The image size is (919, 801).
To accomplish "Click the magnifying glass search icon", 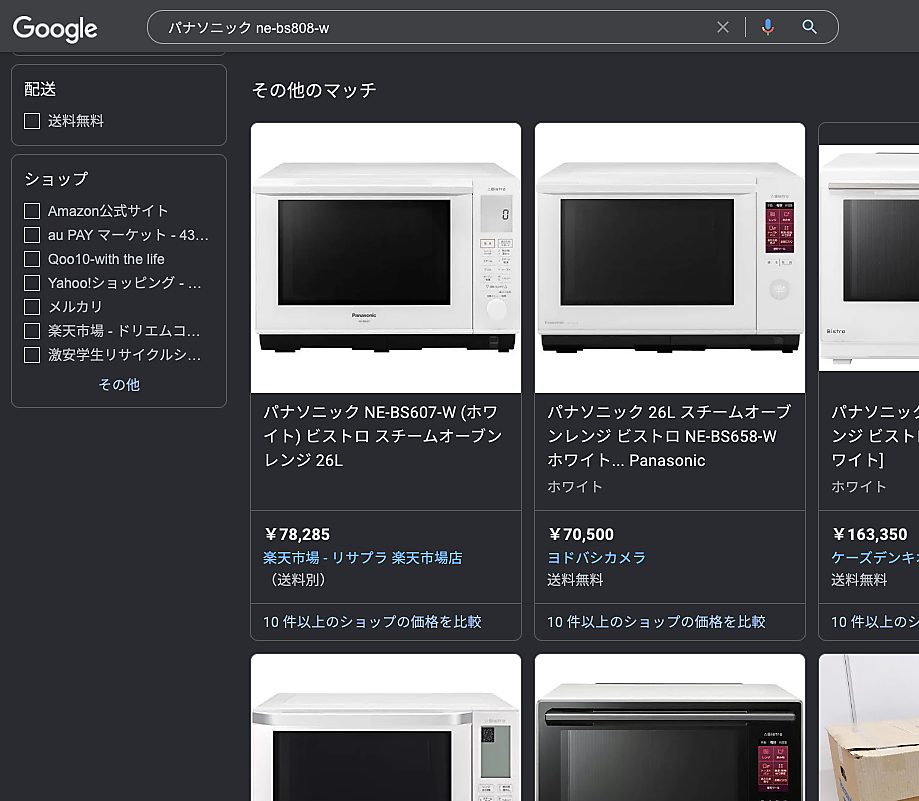I will (x=810, y=27).
